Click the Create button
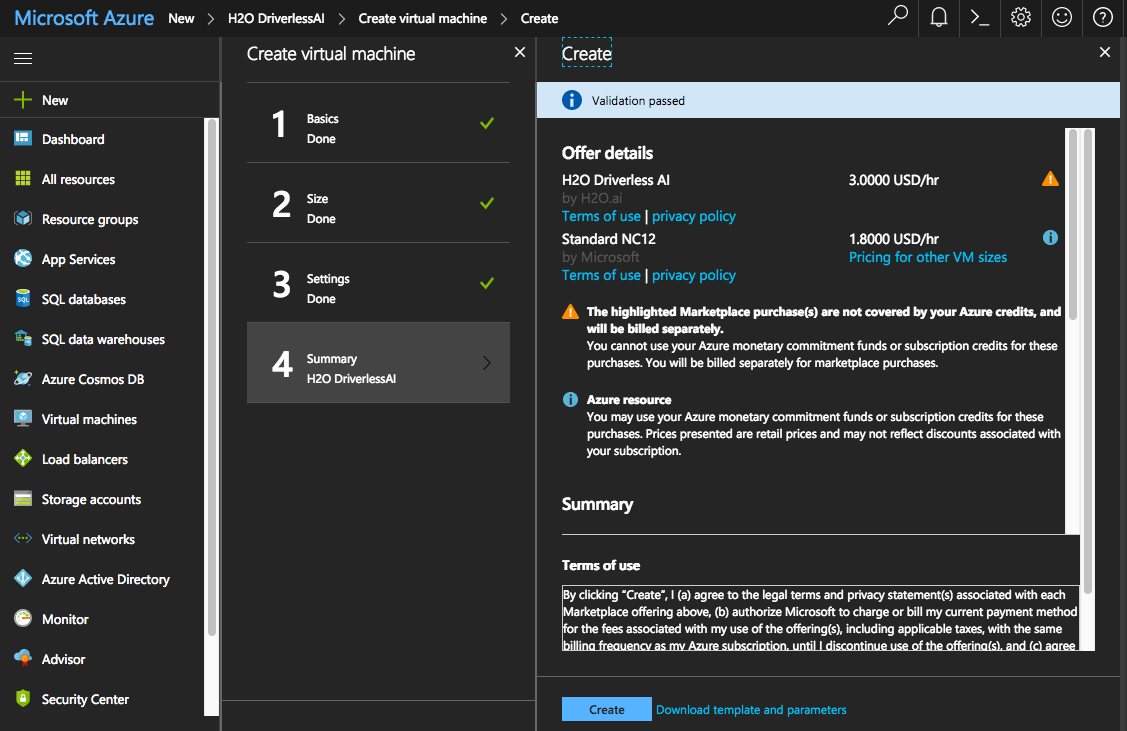Screen dimensions: 1127x731 pyautogui.click(x=606, y=708)
